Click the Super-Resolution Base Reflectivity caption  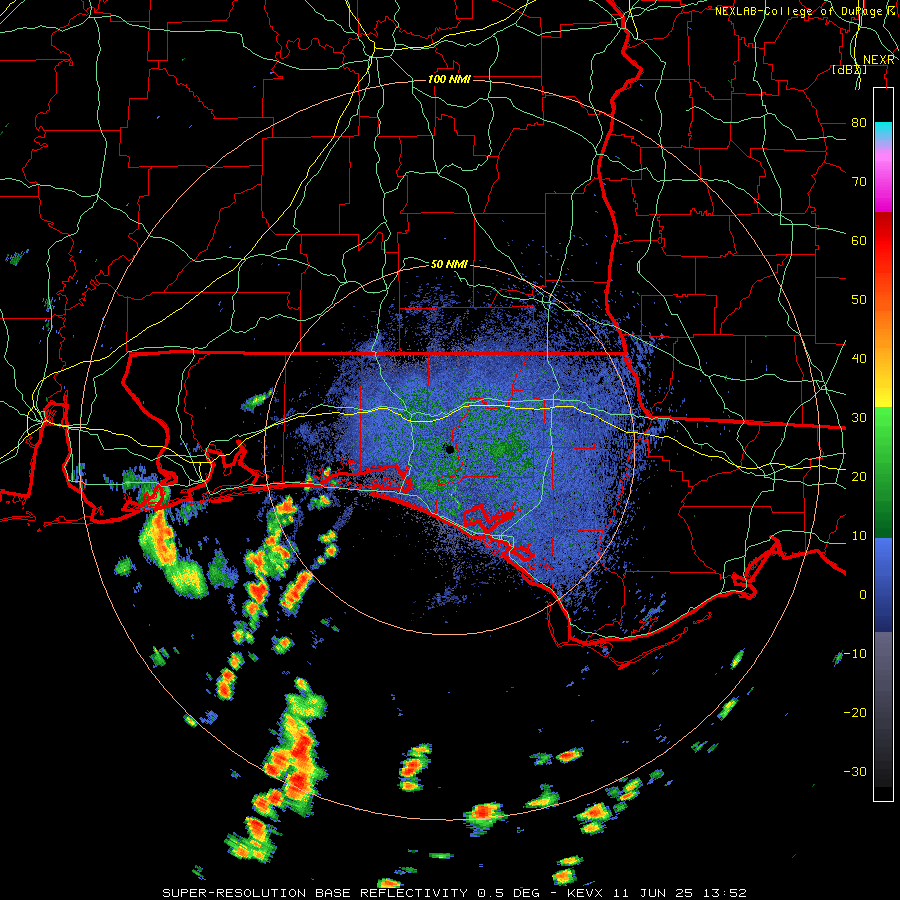click(x=455, y=893)
